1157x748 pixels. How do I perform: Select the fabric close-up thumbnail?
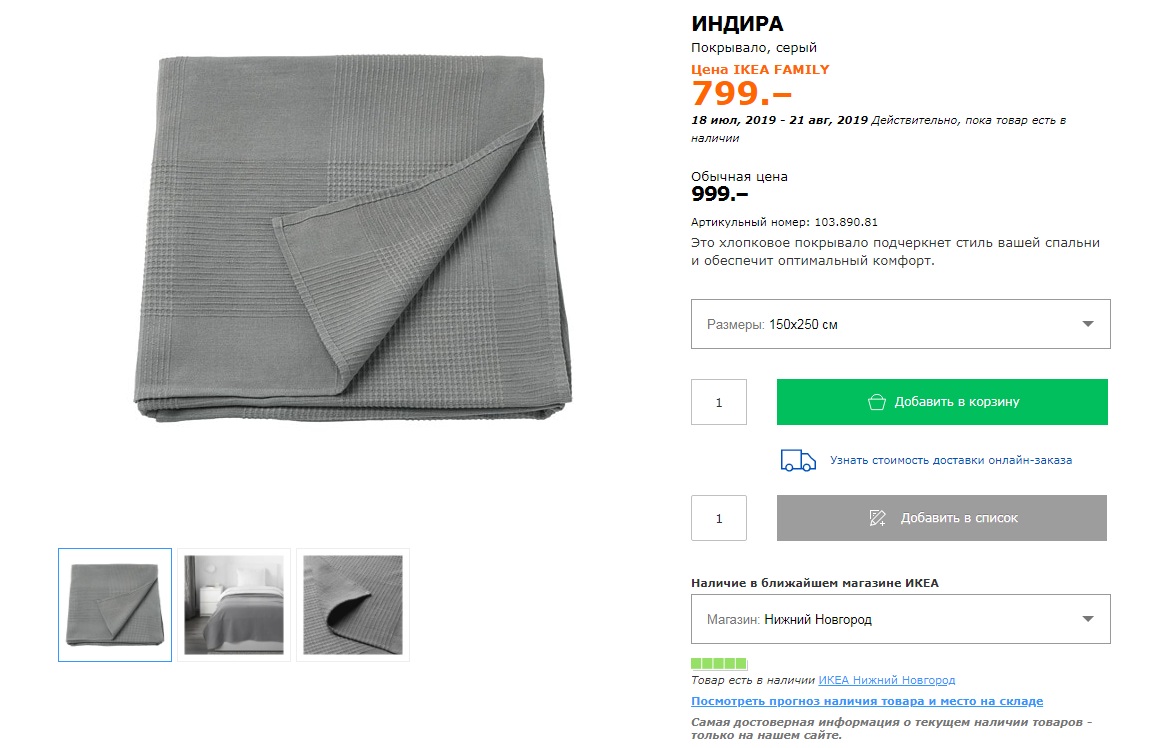pyautogui.click(x=353, y=605)
